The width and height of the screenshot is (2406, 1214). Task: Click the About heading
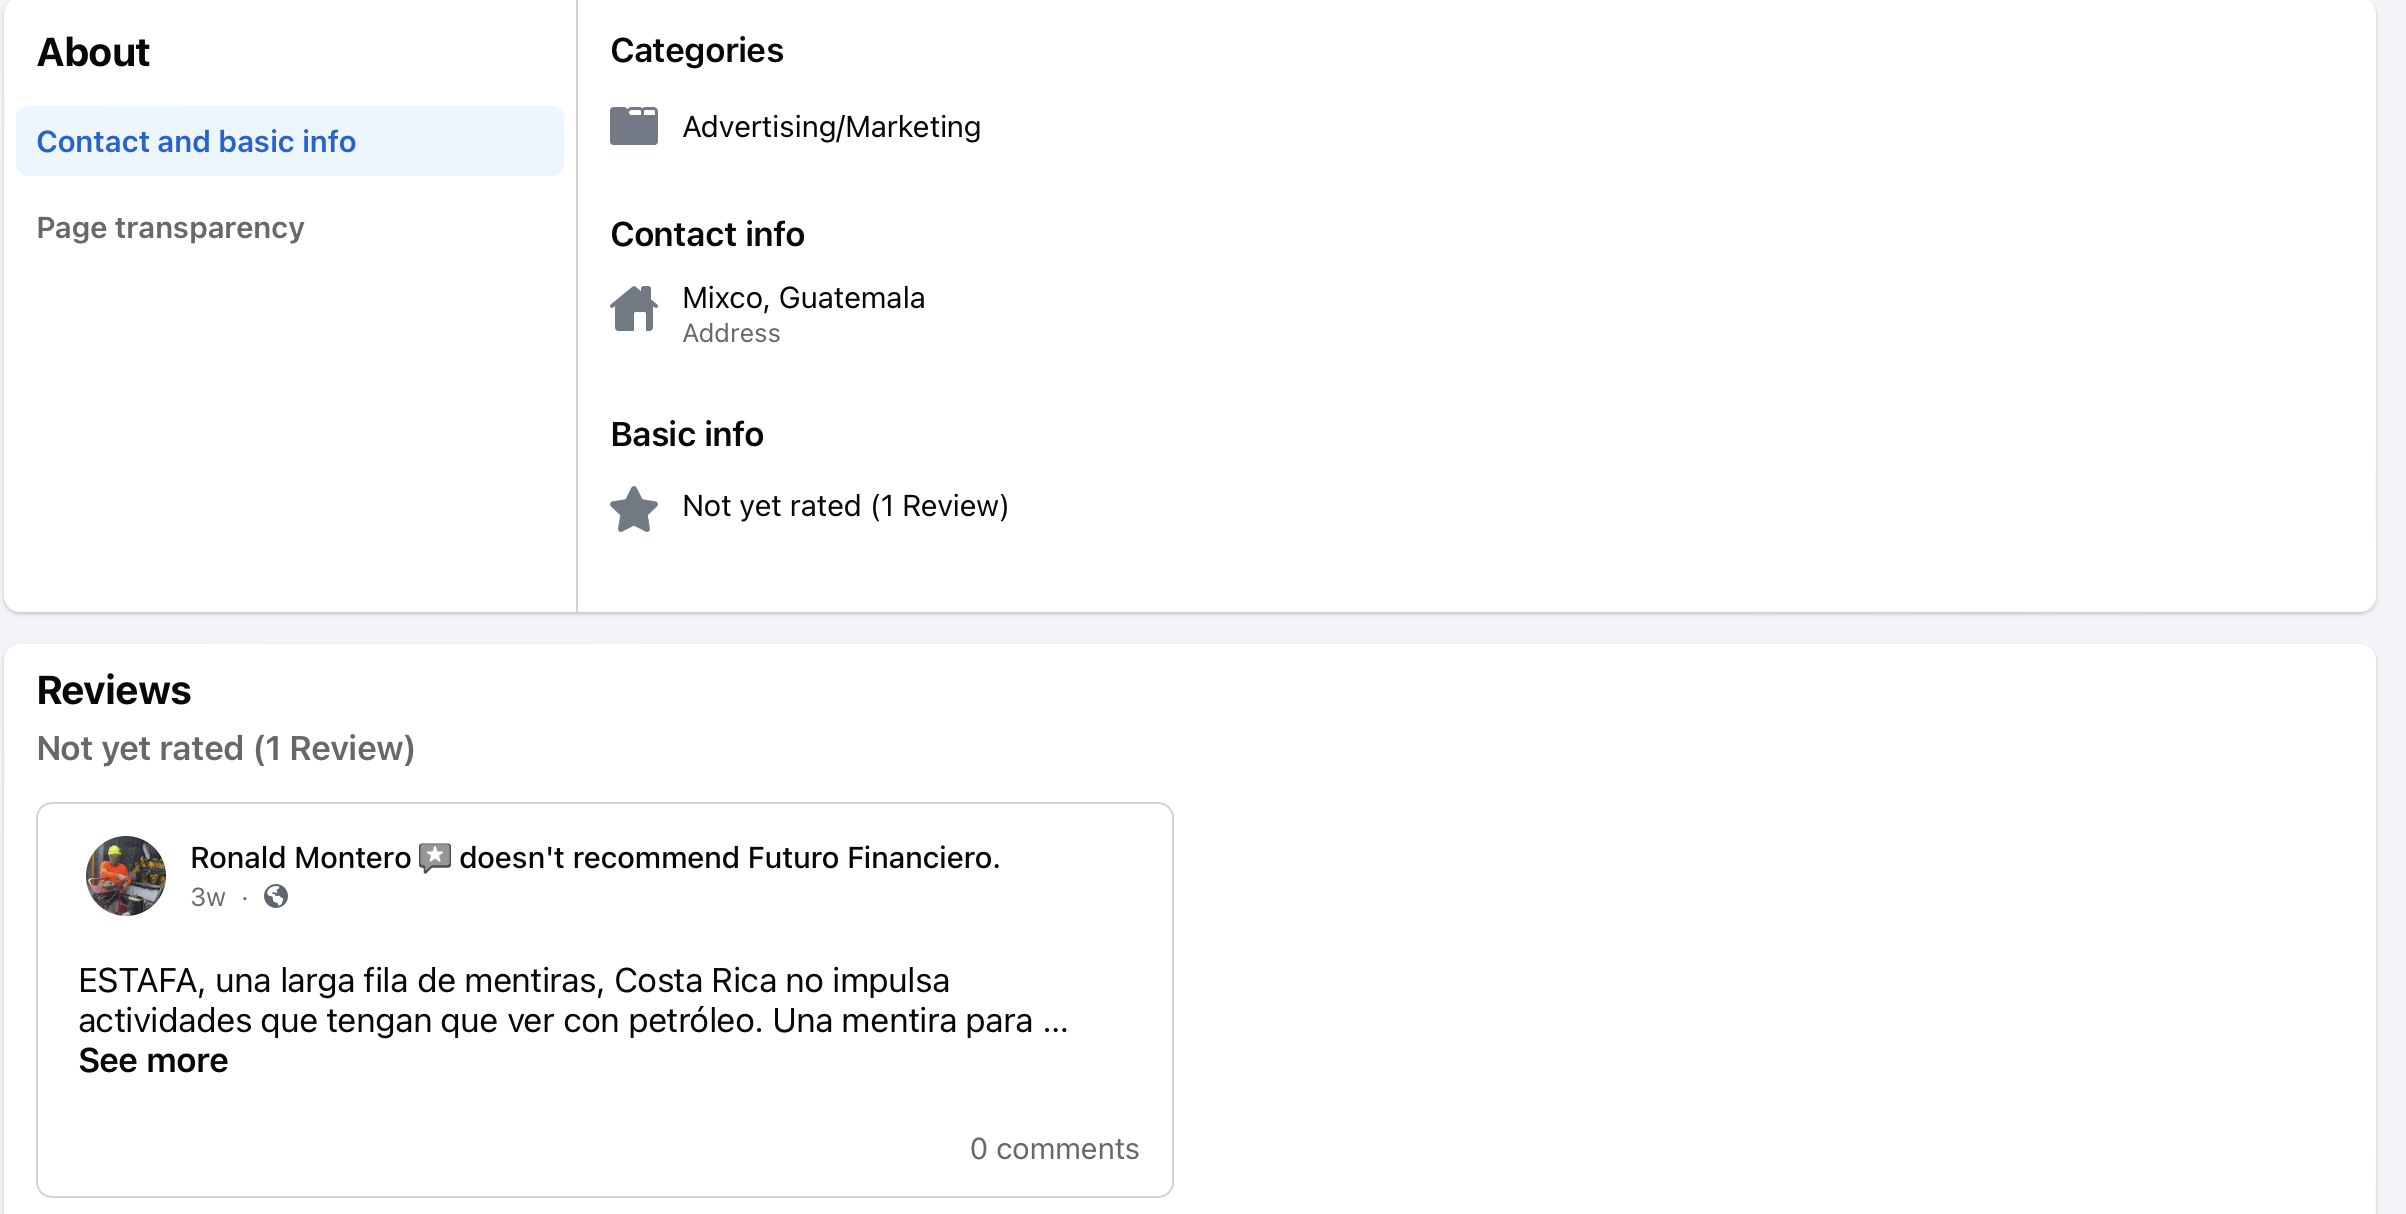pos(93,52)
